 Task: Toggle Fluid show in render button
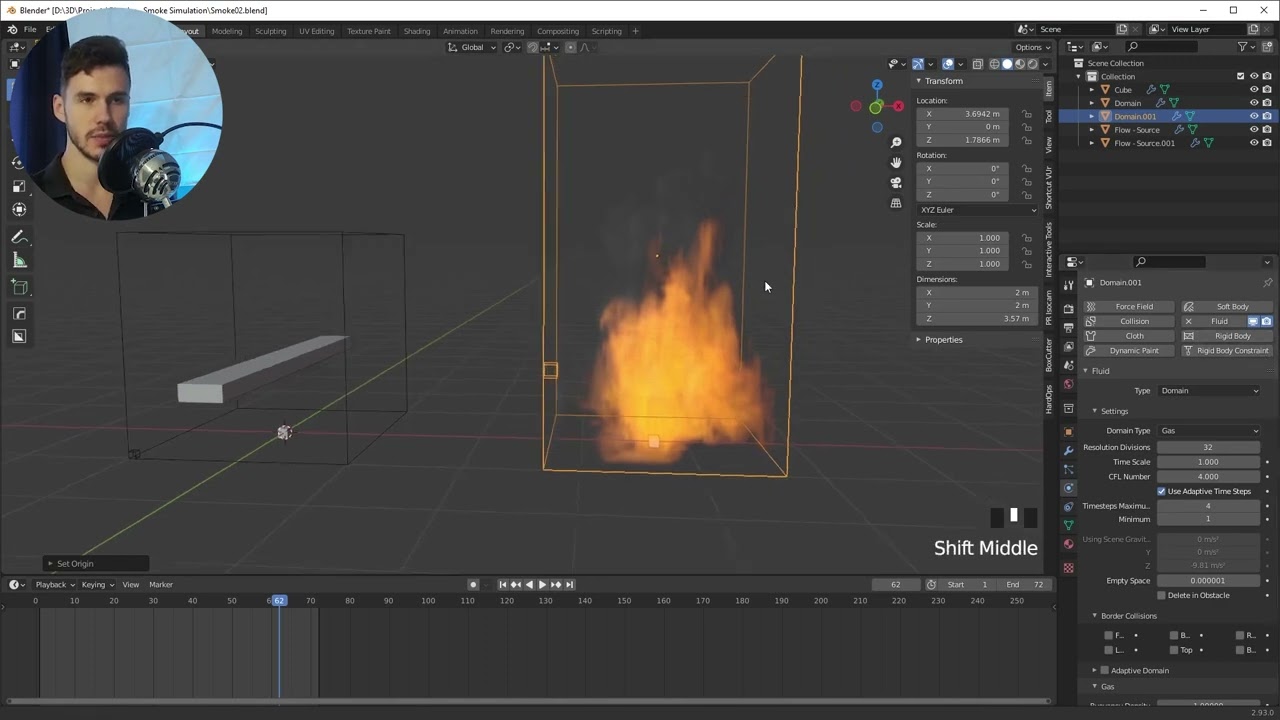[1266, 321]
